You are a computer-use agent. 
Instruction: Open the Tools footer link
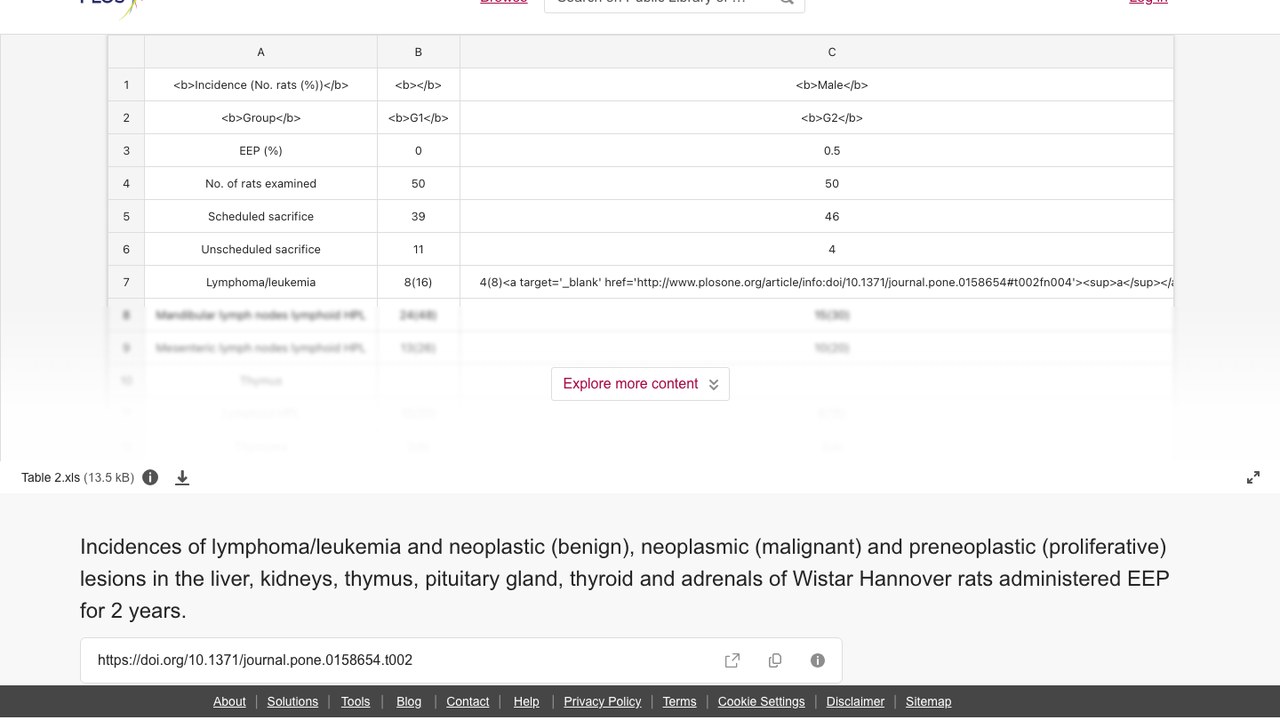pos(355,702)
